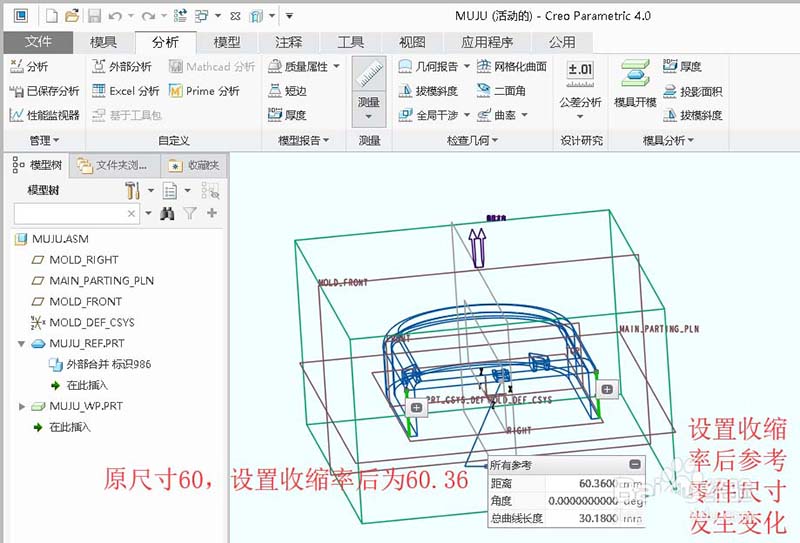Open the 模型报告 group dropdown
This screenshot has height=543, width=800.
coord(304,140)
